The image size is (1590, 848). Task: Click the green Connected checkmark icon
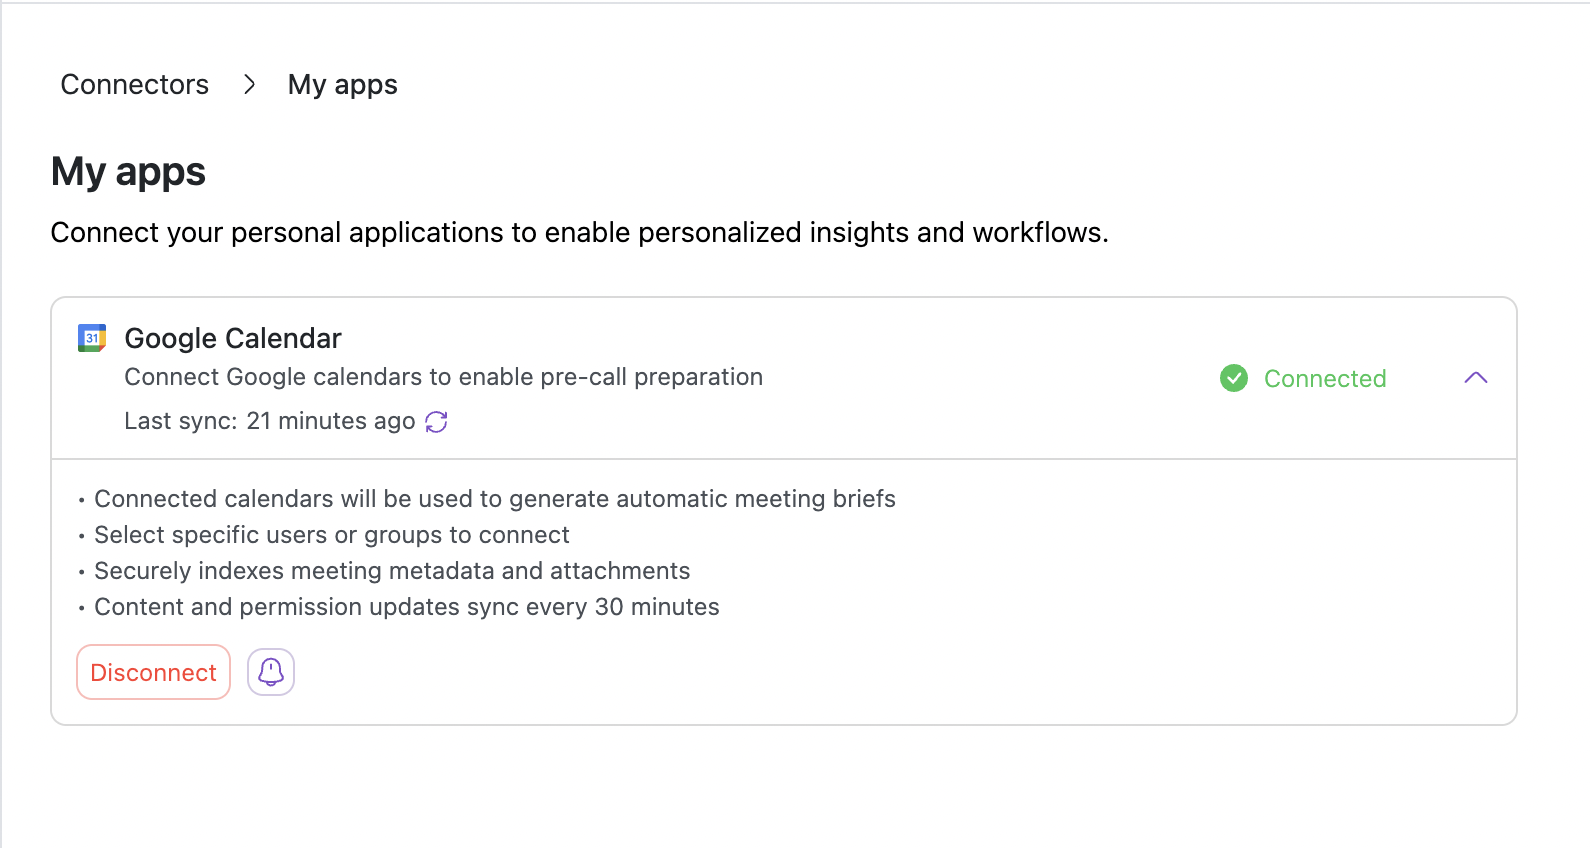click(x=1234, y=378)
